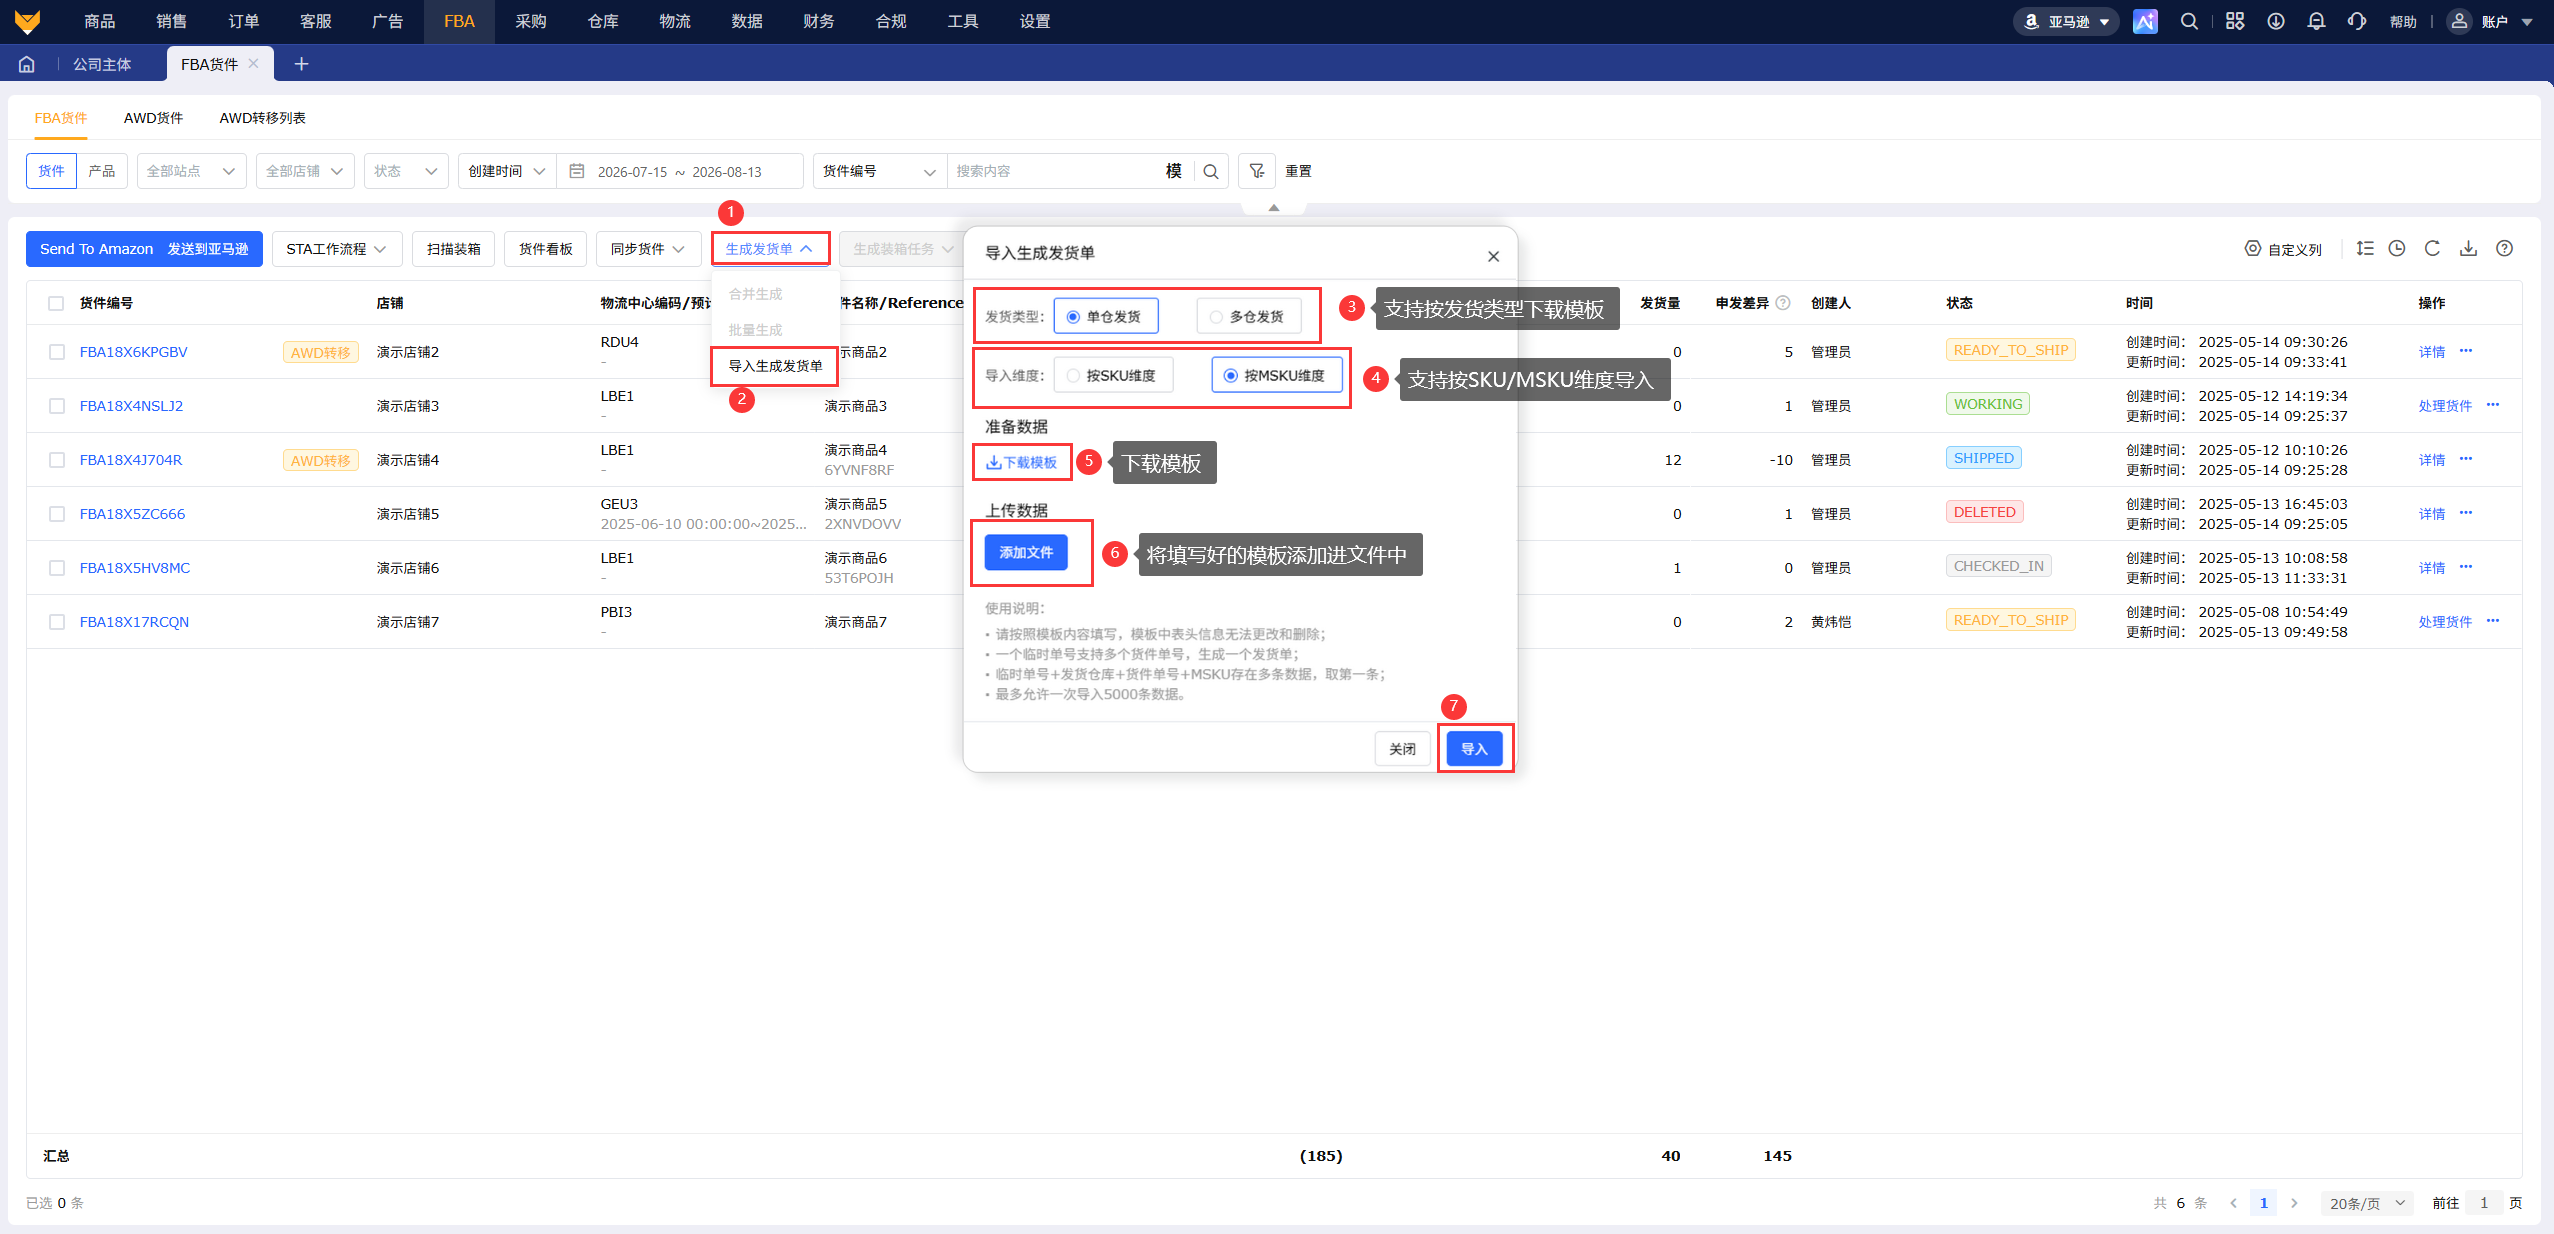Choose 按SKU维度 import dimension
2554x1234 pixels.
pyautogui.click(x=1113, y=375)
